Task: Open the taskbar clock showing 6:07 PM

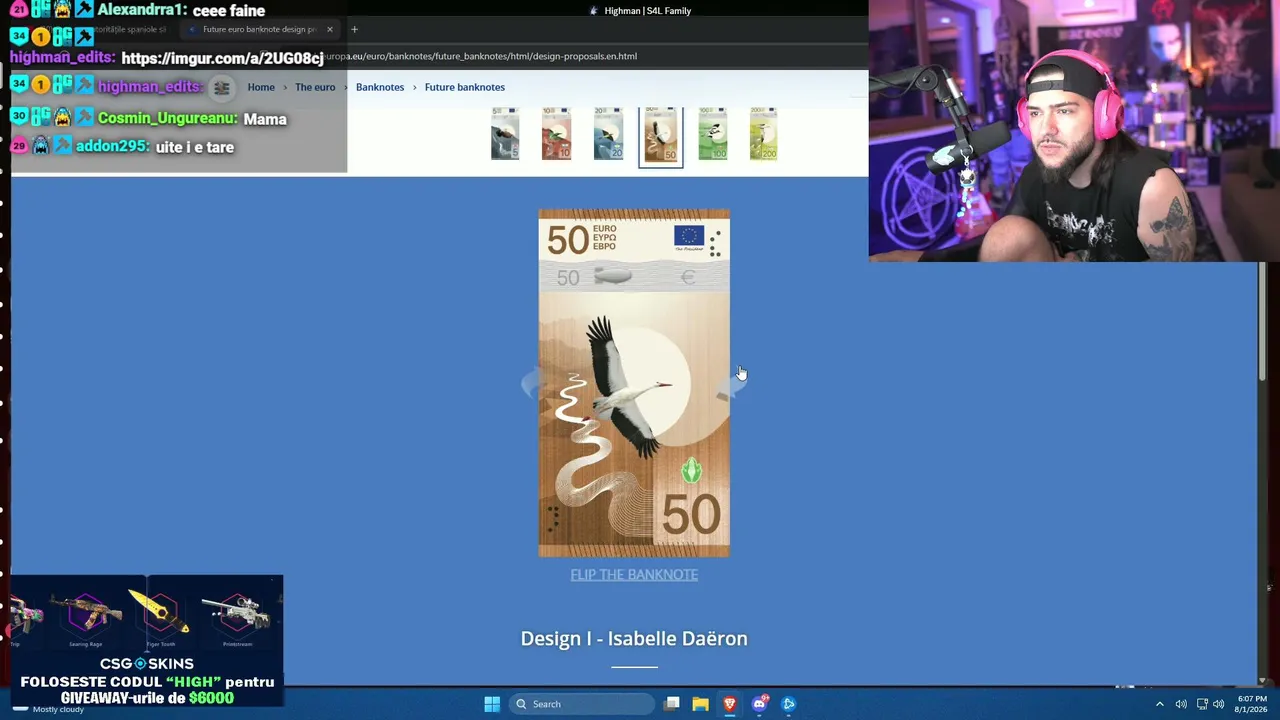Action: (1252, 704)
